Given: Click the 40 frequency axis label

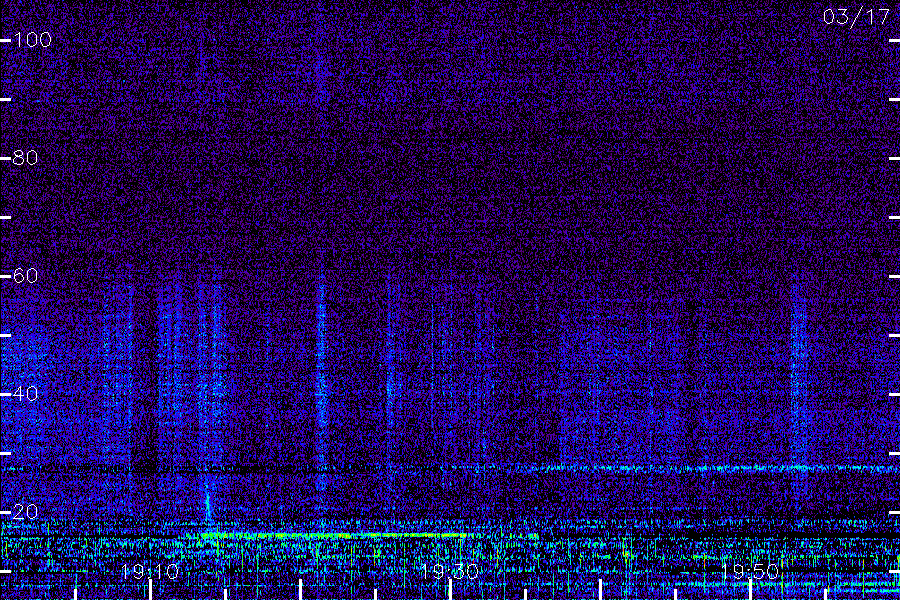Looking at the screenshot, I should [25, 394].
